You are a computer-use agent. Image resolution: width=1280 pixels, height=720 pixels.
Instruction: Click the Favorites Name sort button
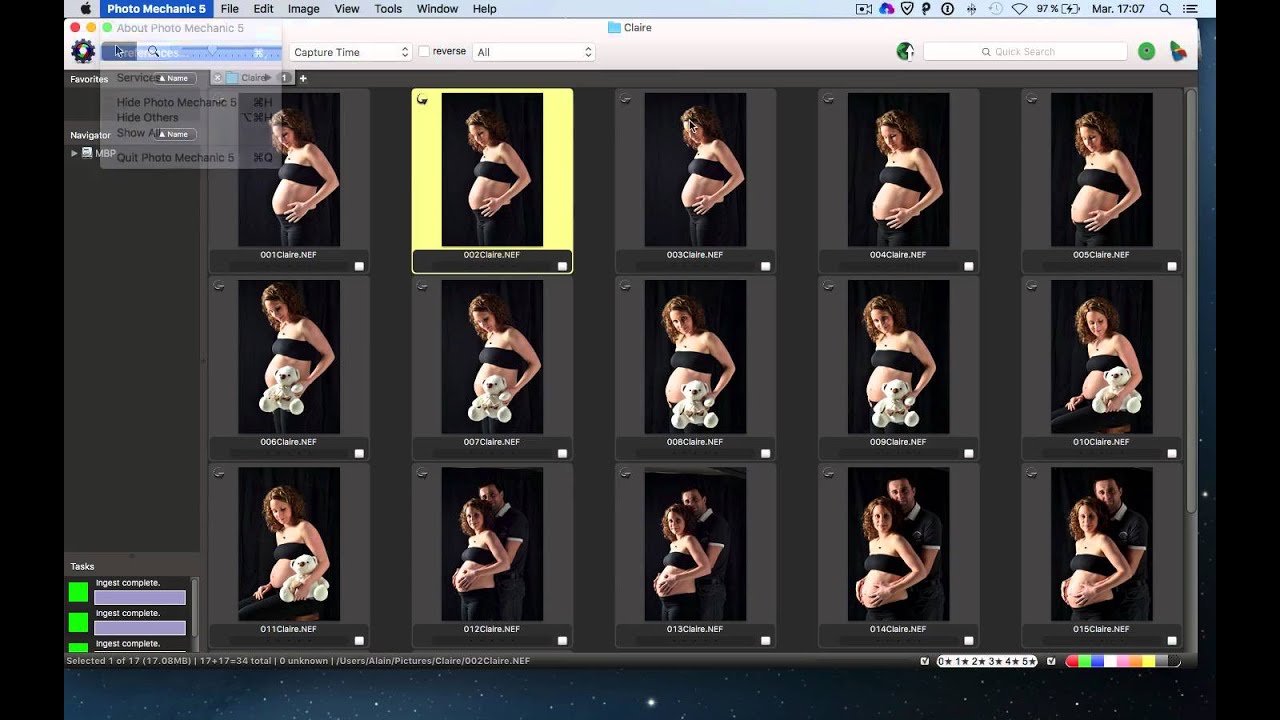coord(174,78)
